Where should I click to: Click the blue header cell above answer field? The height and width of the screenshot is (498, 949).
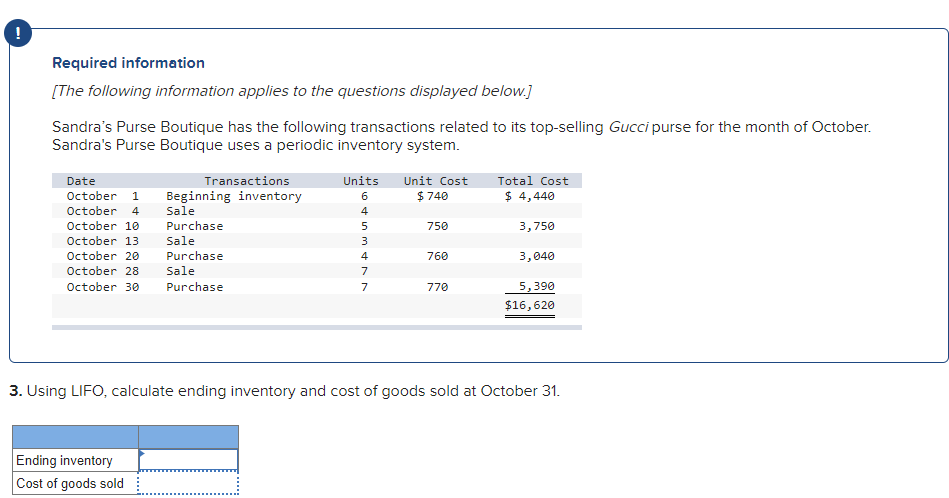(x=188, y=437)
